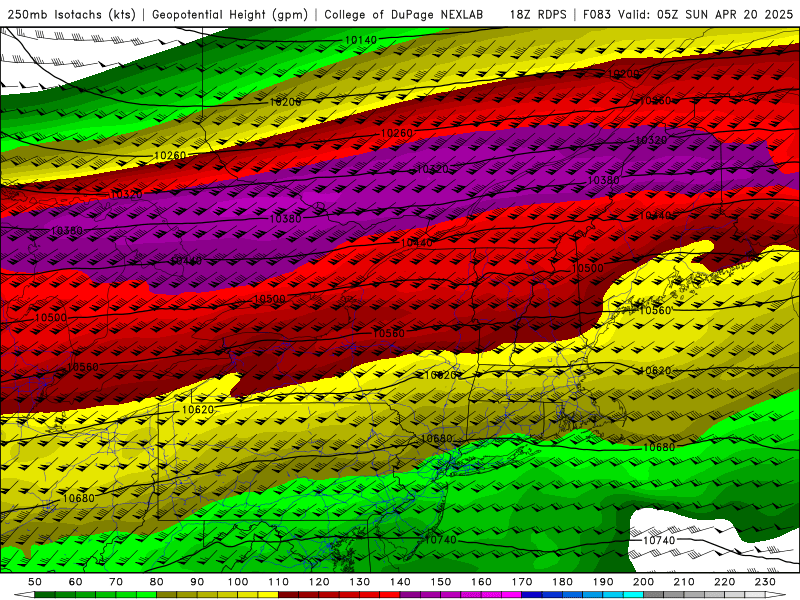Click 'Valid: 05Z SUN APR 20 2025' timestamp
This screenshot has width=800, height=600.
pos(706,15)
